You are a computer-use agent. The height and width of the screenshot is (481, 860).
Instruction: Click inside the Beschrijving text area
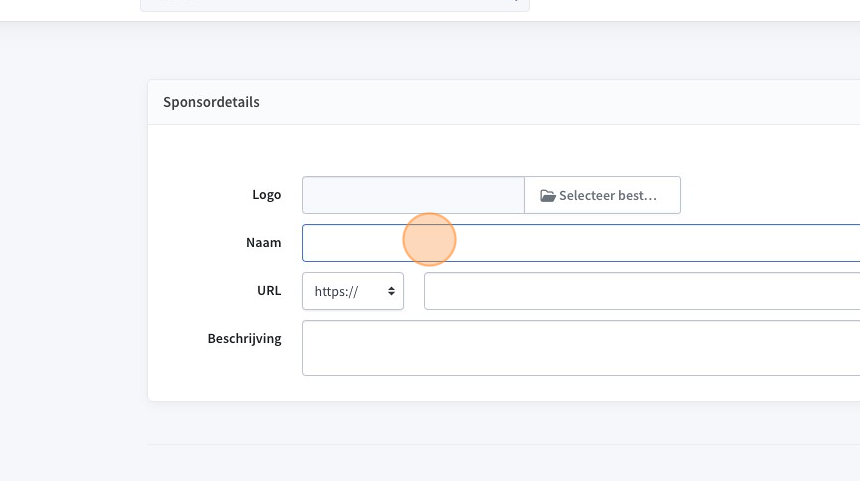[581, 348]
